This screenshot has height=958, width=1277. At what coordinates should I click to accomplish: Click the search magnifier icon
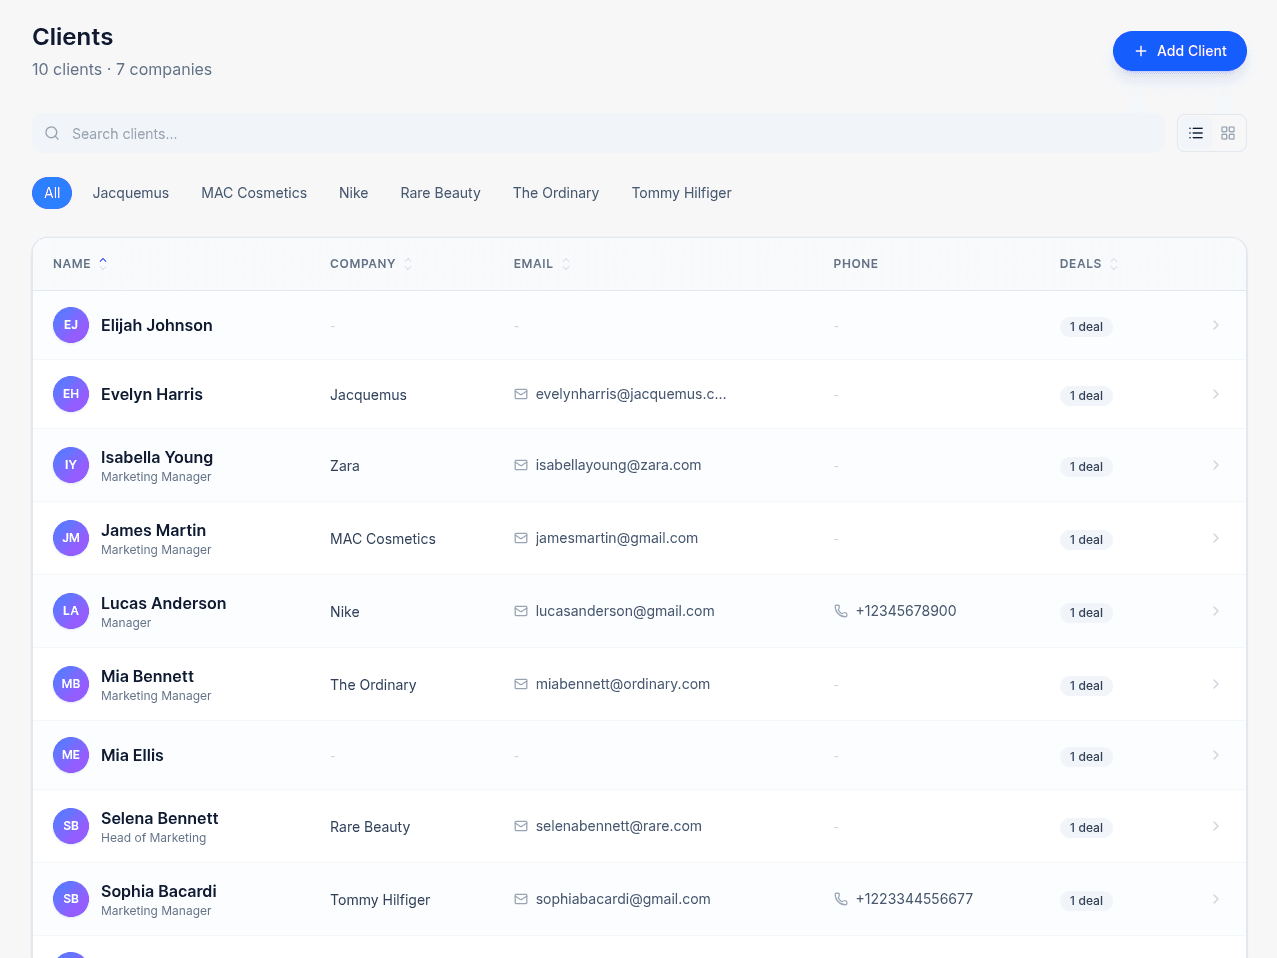(x=51, y=133)
